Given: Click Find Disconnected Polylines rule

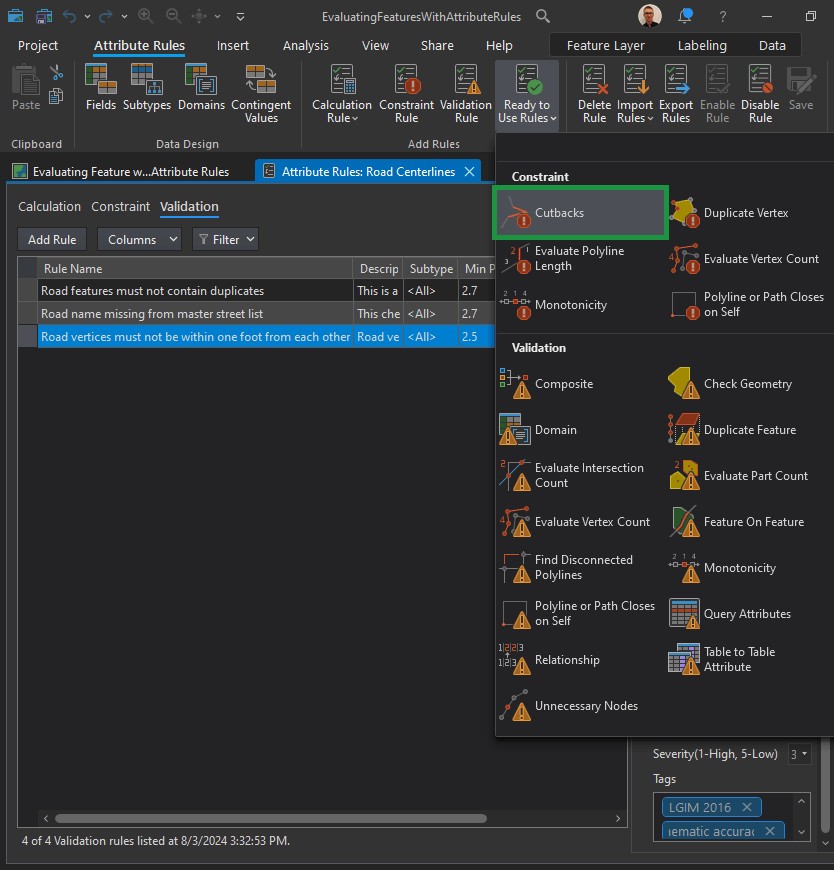Looking at the screenshot, I should pos(582,568).
